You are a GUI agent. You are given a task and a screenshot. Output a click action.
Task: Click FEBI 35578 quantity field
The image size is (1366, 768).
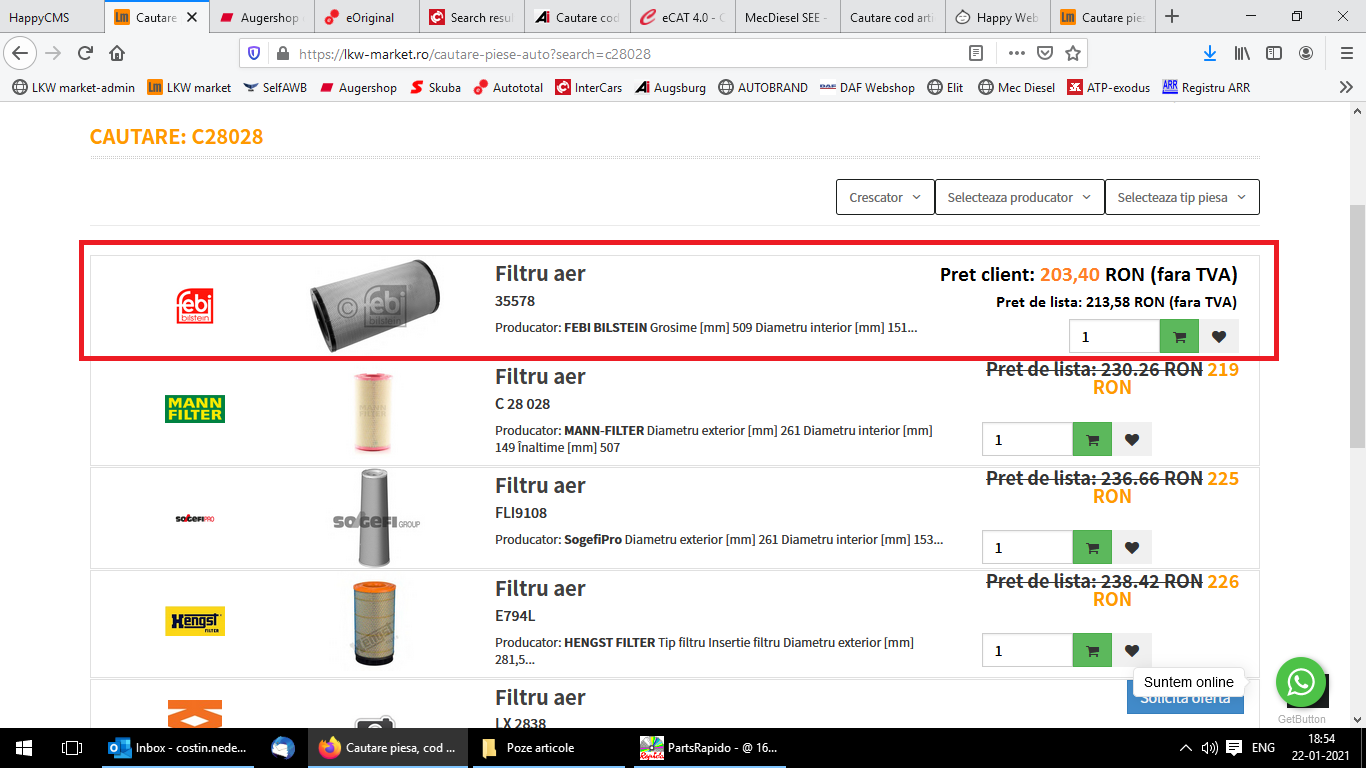point(1114,337)
